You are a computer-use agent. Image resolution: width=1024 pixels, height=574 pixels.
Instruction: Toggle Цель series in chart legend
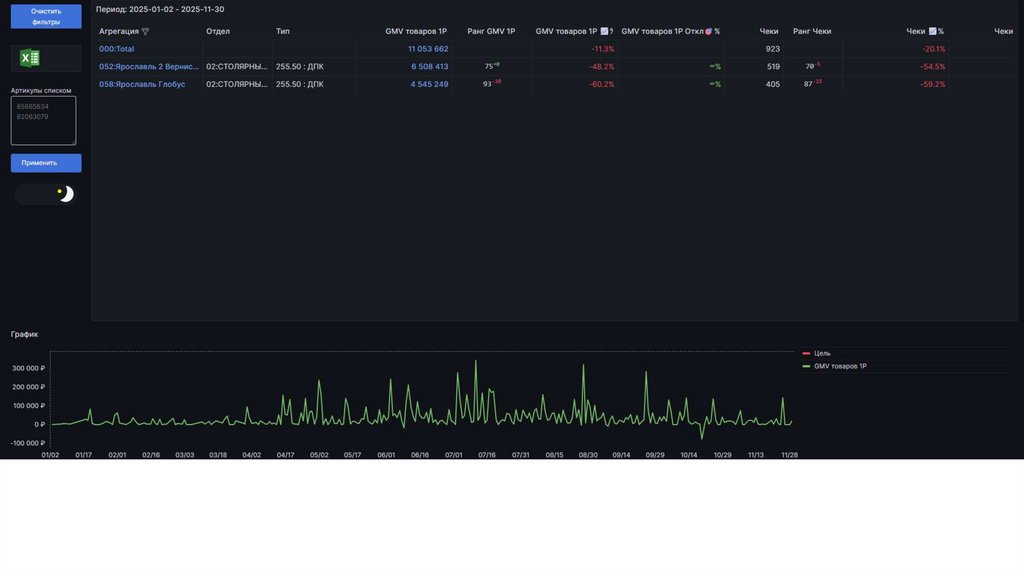[x=822, y=353]
